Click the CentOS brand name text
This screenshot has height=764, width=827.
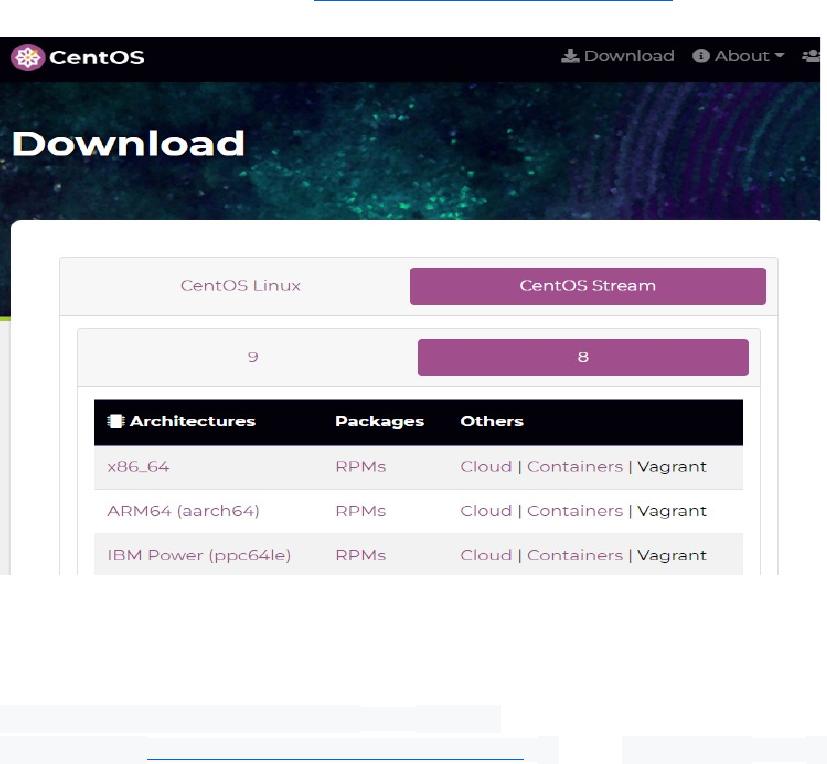[97, 57]
